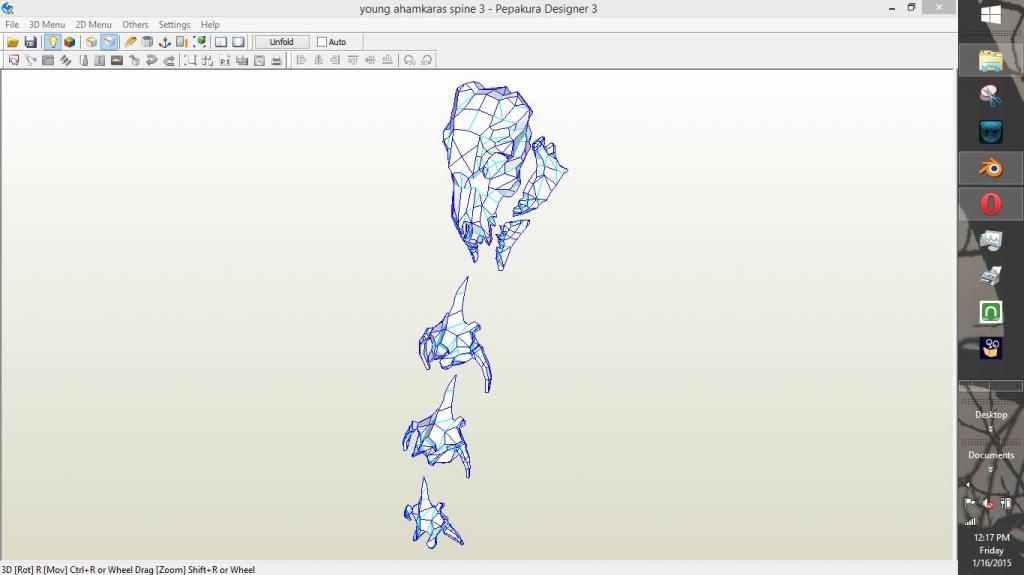The image size is (1024, 575).
Task: Switch to Opera browser in taskbar
Action: [x=991, y=204]
